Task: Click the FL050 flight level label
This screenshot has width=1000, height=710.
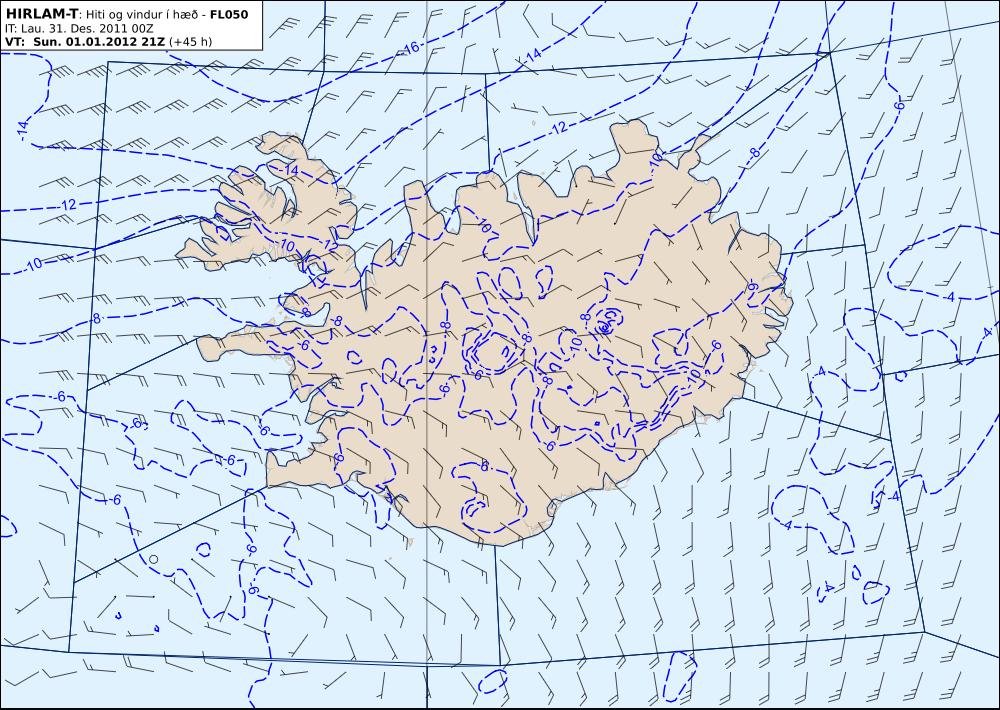Action: pyautogui.click(x=229, y=14)
